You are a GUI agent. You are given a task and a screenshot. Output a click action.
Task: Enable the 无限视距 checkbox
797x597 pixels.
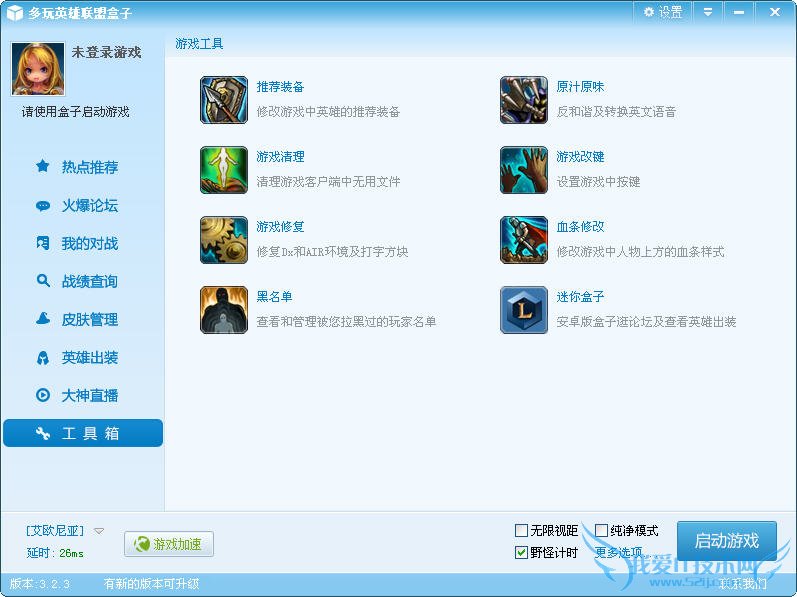[x=521, y=530]
